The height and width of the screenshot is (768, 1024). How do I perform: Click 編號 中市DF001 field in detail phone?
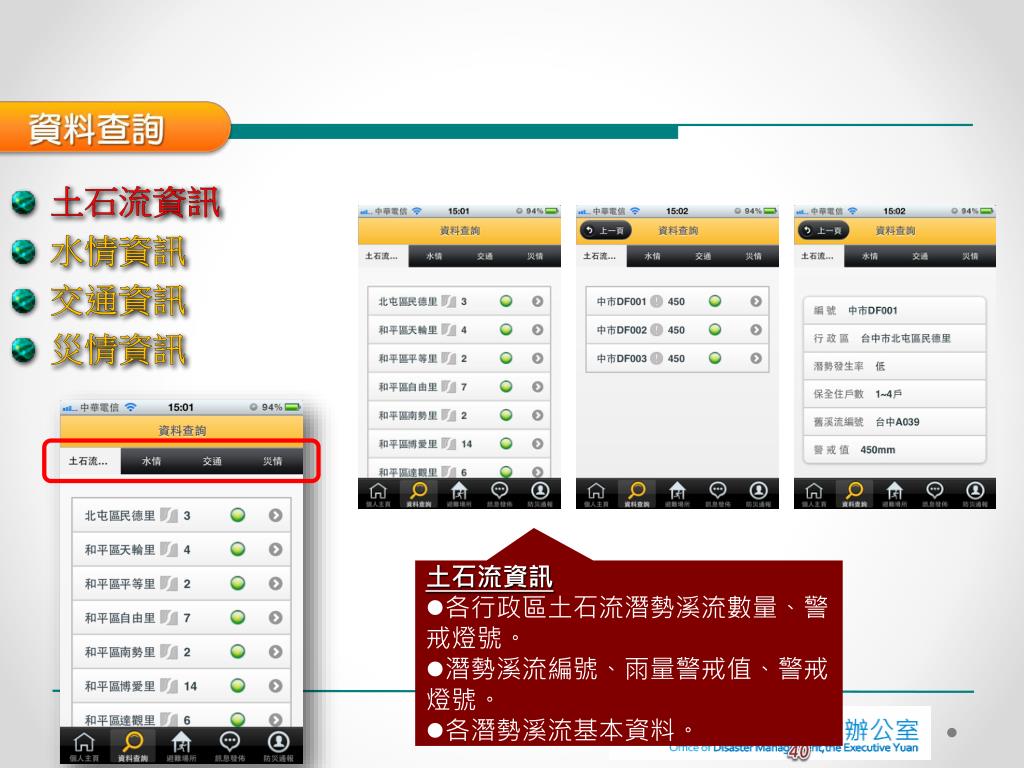[894, 310]
